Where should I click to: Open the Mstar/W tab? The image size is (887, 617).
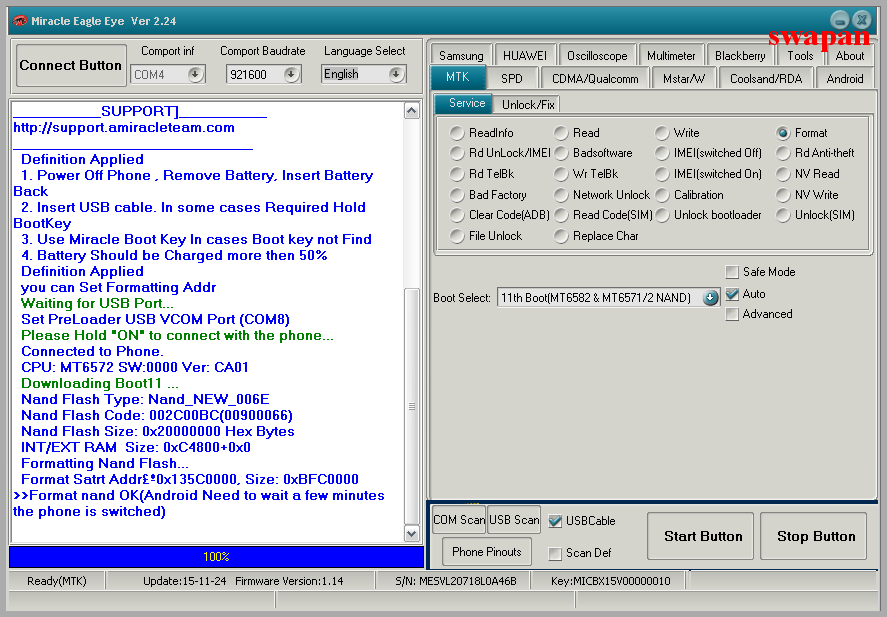click(684, 79)
